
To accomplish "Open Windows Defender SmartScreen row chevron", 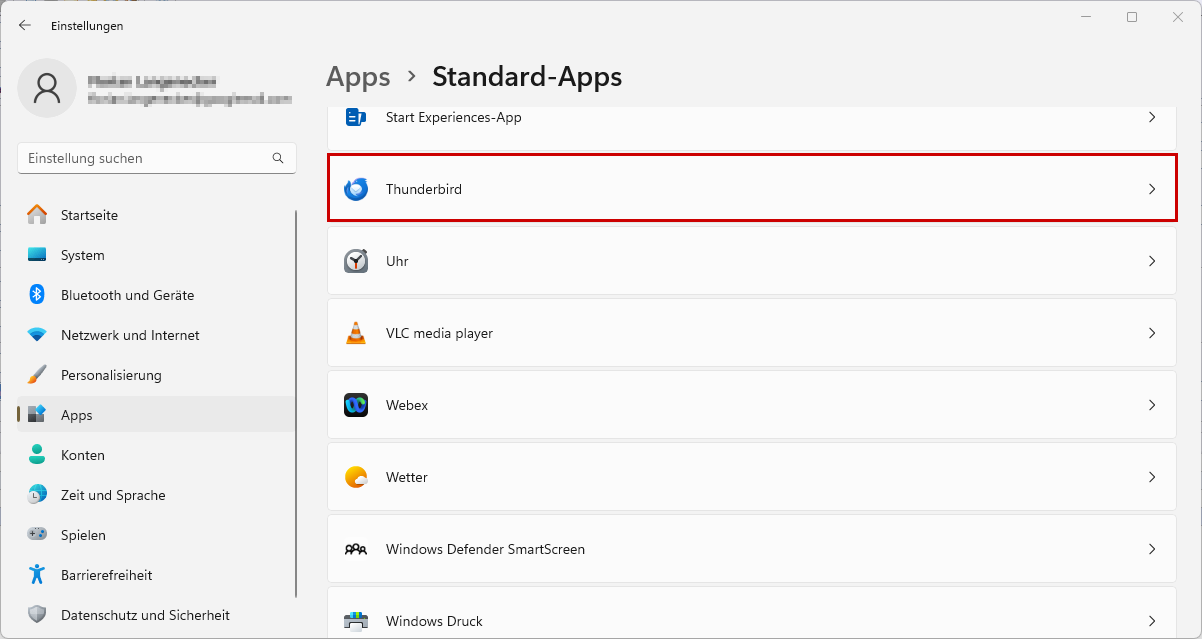I will tap(1152, 549).
